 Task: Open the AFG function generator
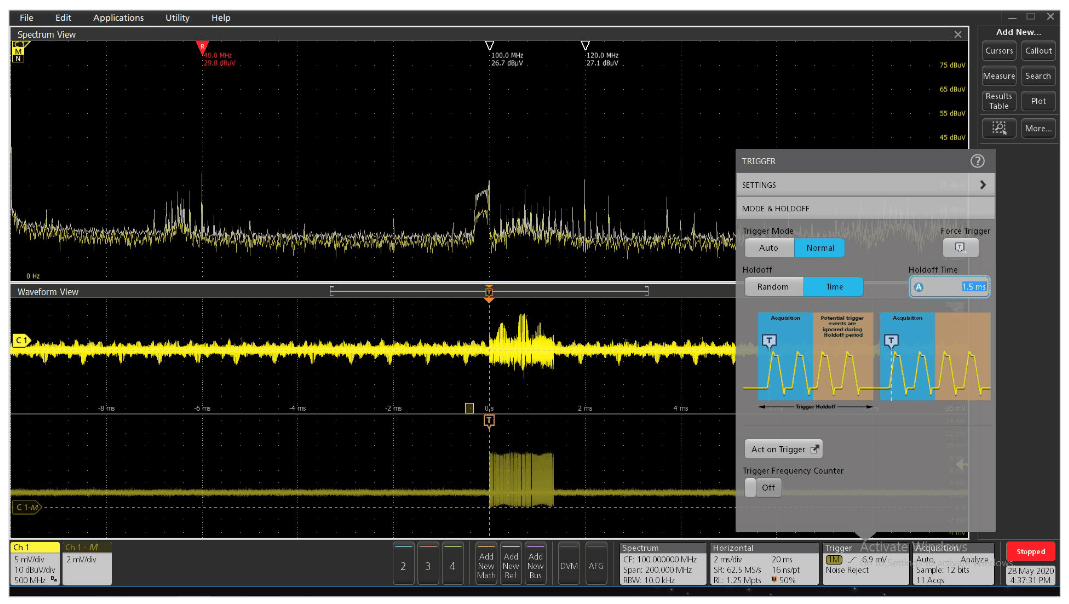[597, 564]
